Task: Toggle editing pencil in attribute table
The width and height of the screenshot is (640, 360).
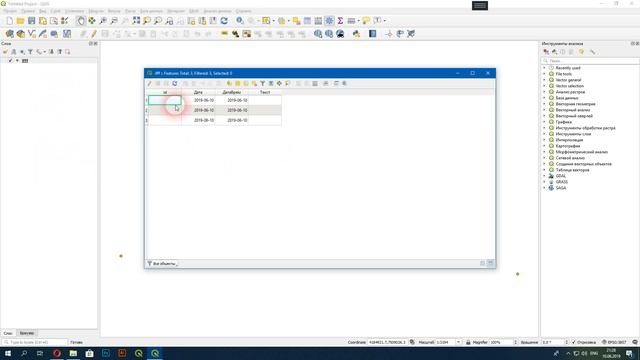Action: [x=149, y=83]
